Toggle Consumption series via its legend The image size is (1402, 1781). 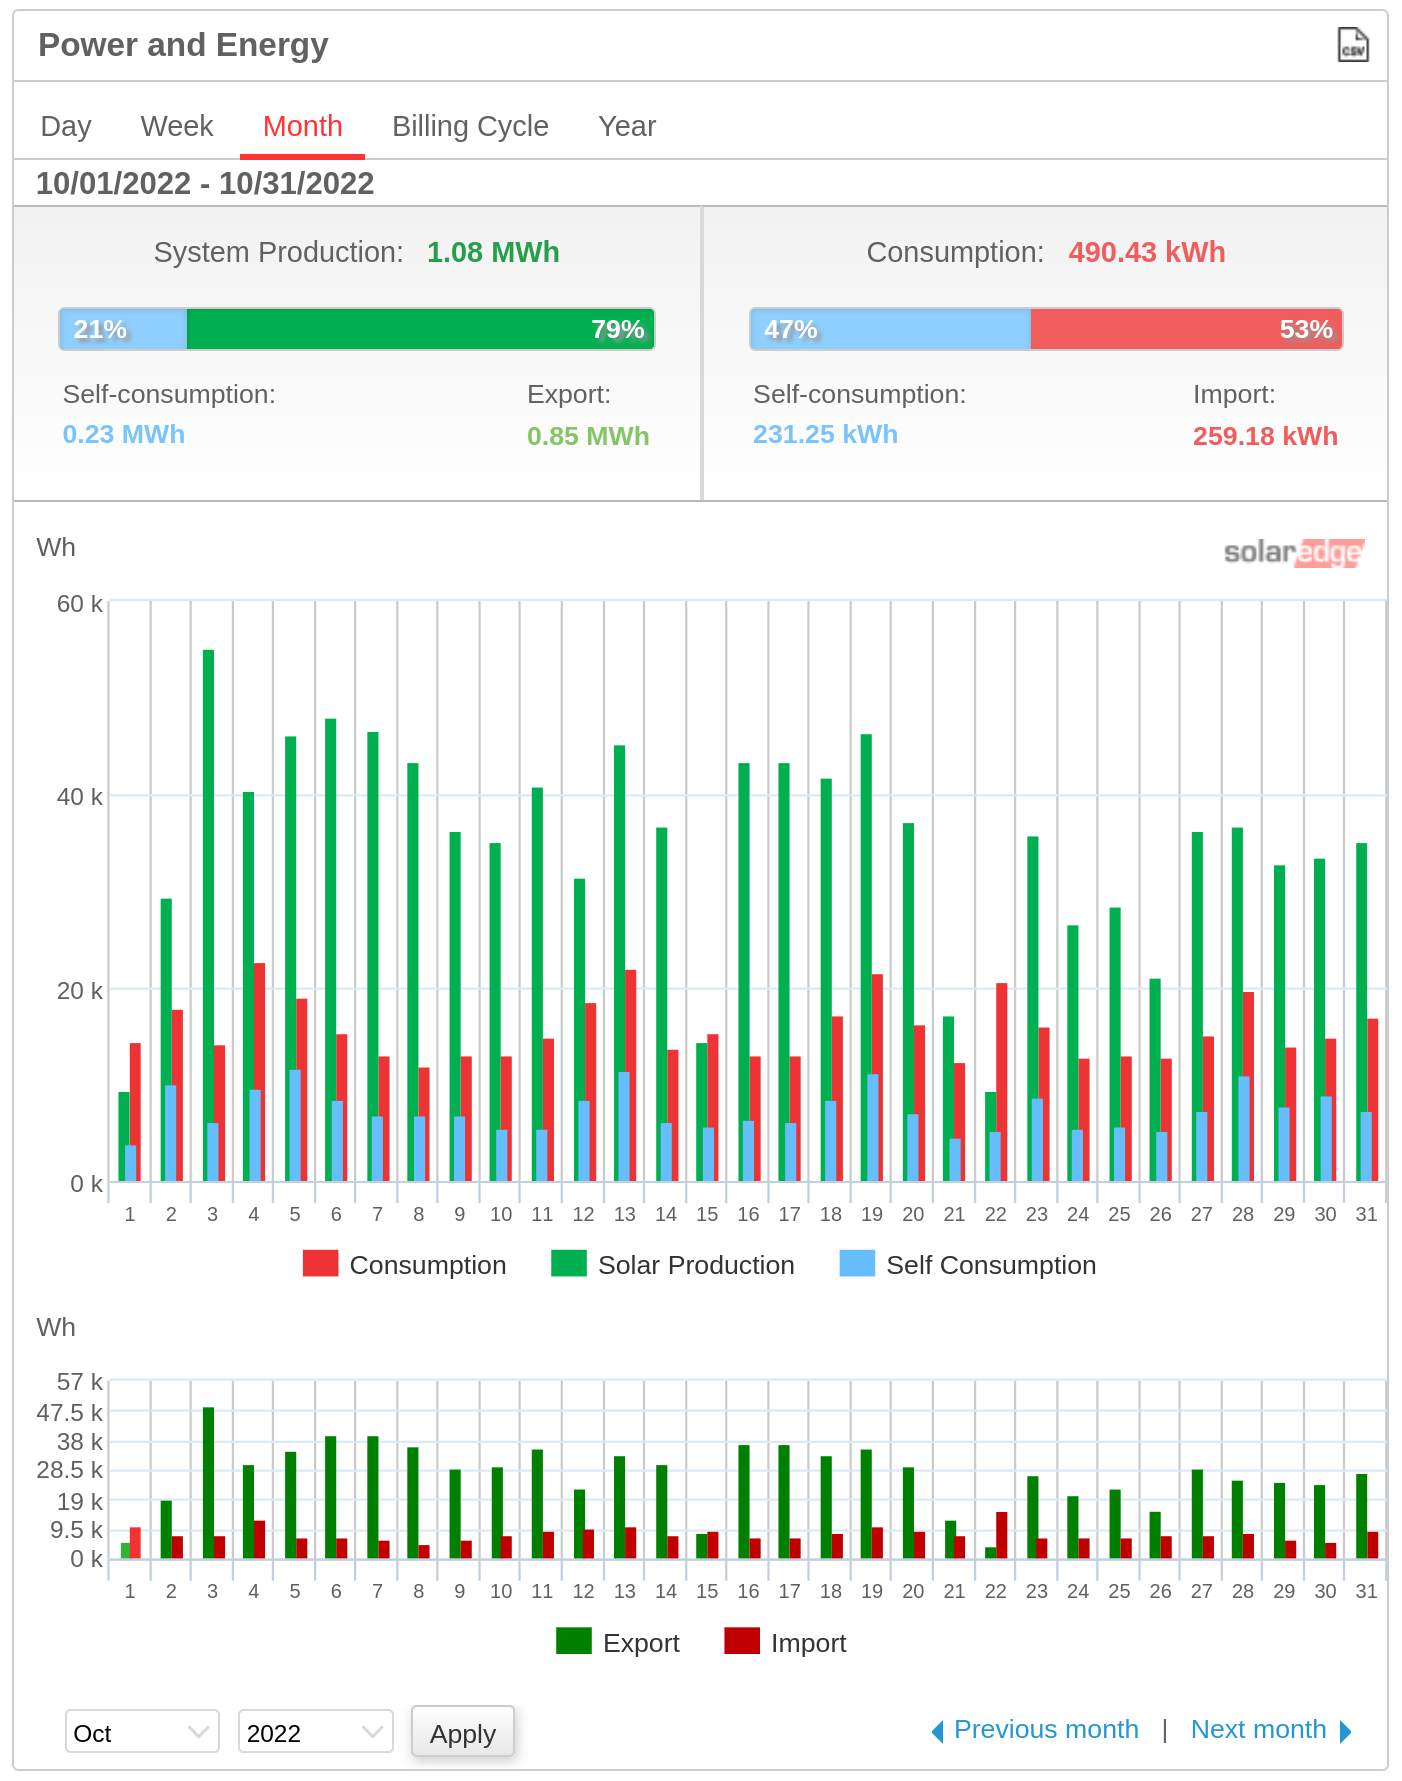tap(405, 1265)
